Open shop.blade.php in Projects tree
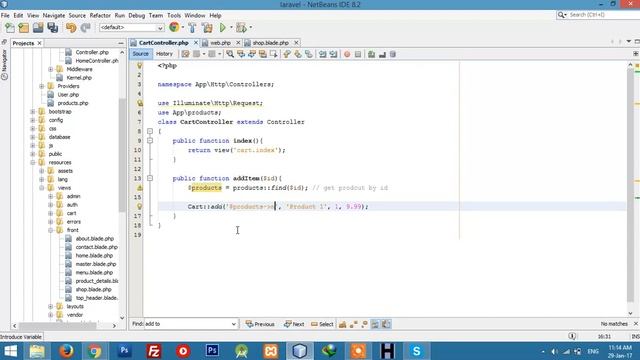This screenshot has width=640, height=360. [93, 289]
